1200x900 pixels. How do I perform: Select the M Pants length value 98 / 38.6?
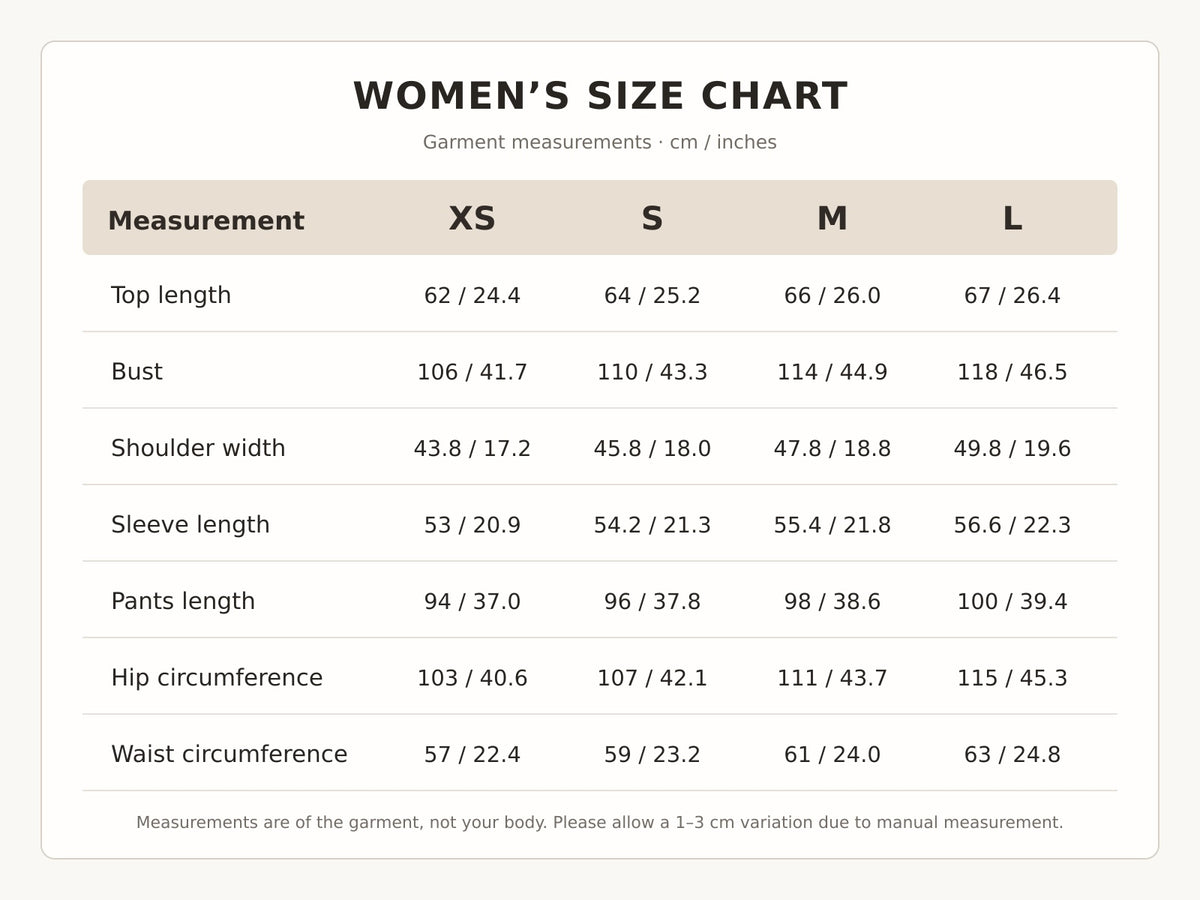click(x=832, y=601)
